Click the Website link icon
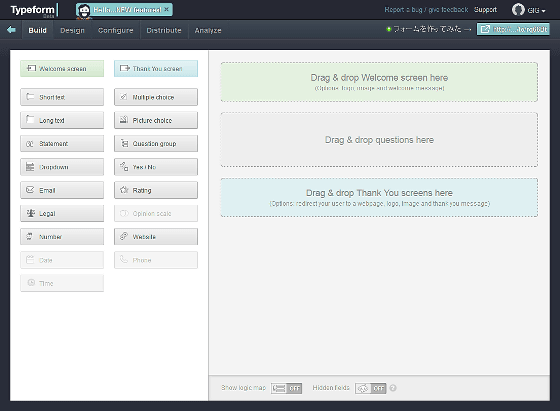This screenshot has width=560, height=411. click(x=124, y=236)
